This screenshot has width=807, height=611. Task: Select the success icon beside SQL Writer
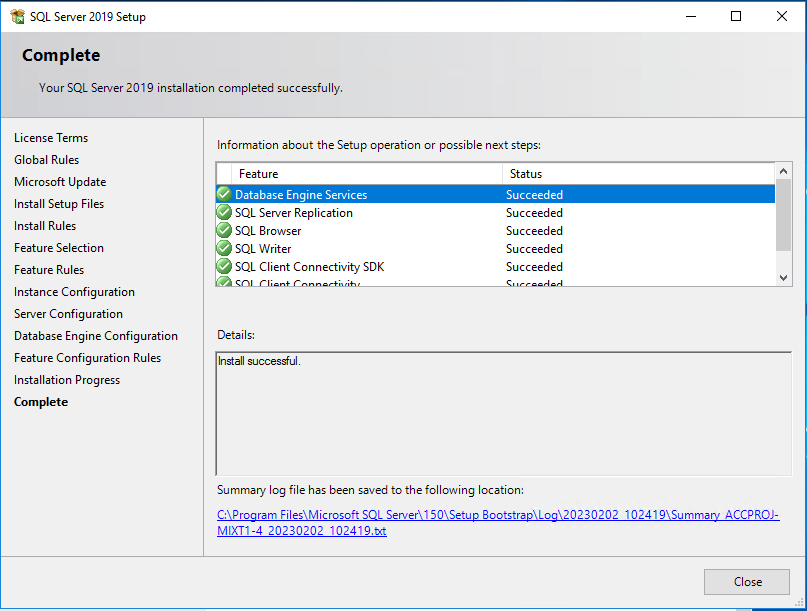click(x=224, y=248)
